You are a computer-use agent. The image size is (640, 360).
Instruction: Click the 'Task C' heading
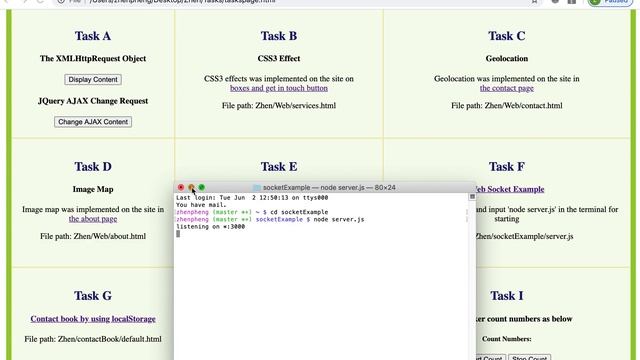507,36
